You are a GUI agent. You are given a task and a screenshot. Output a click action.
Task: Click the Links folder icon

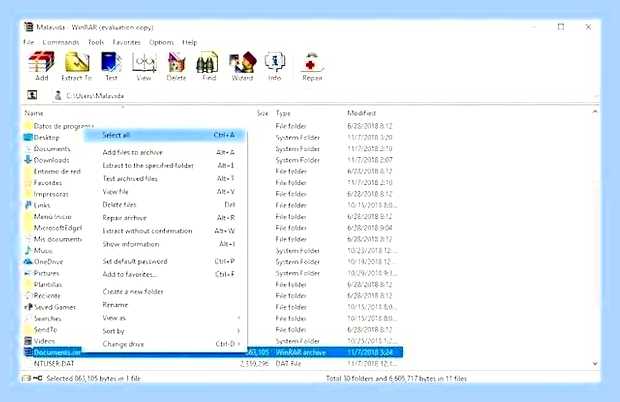tap(28, 205)
